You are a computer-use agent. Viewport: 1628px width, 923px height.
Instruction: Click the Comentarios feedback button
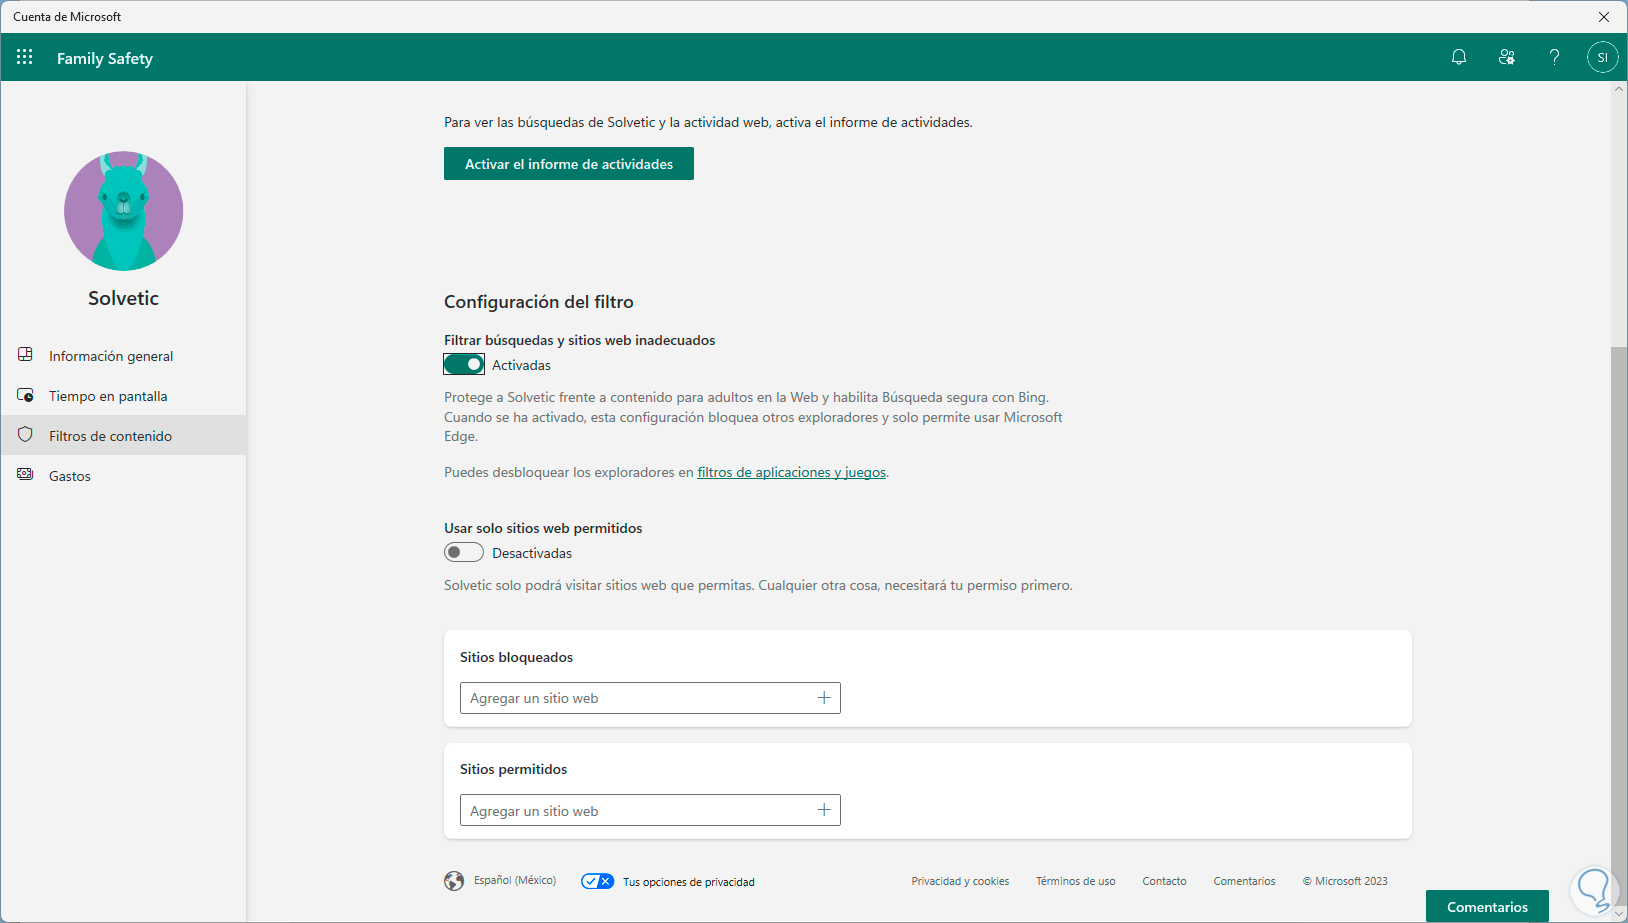click(x=1487, y=906)
